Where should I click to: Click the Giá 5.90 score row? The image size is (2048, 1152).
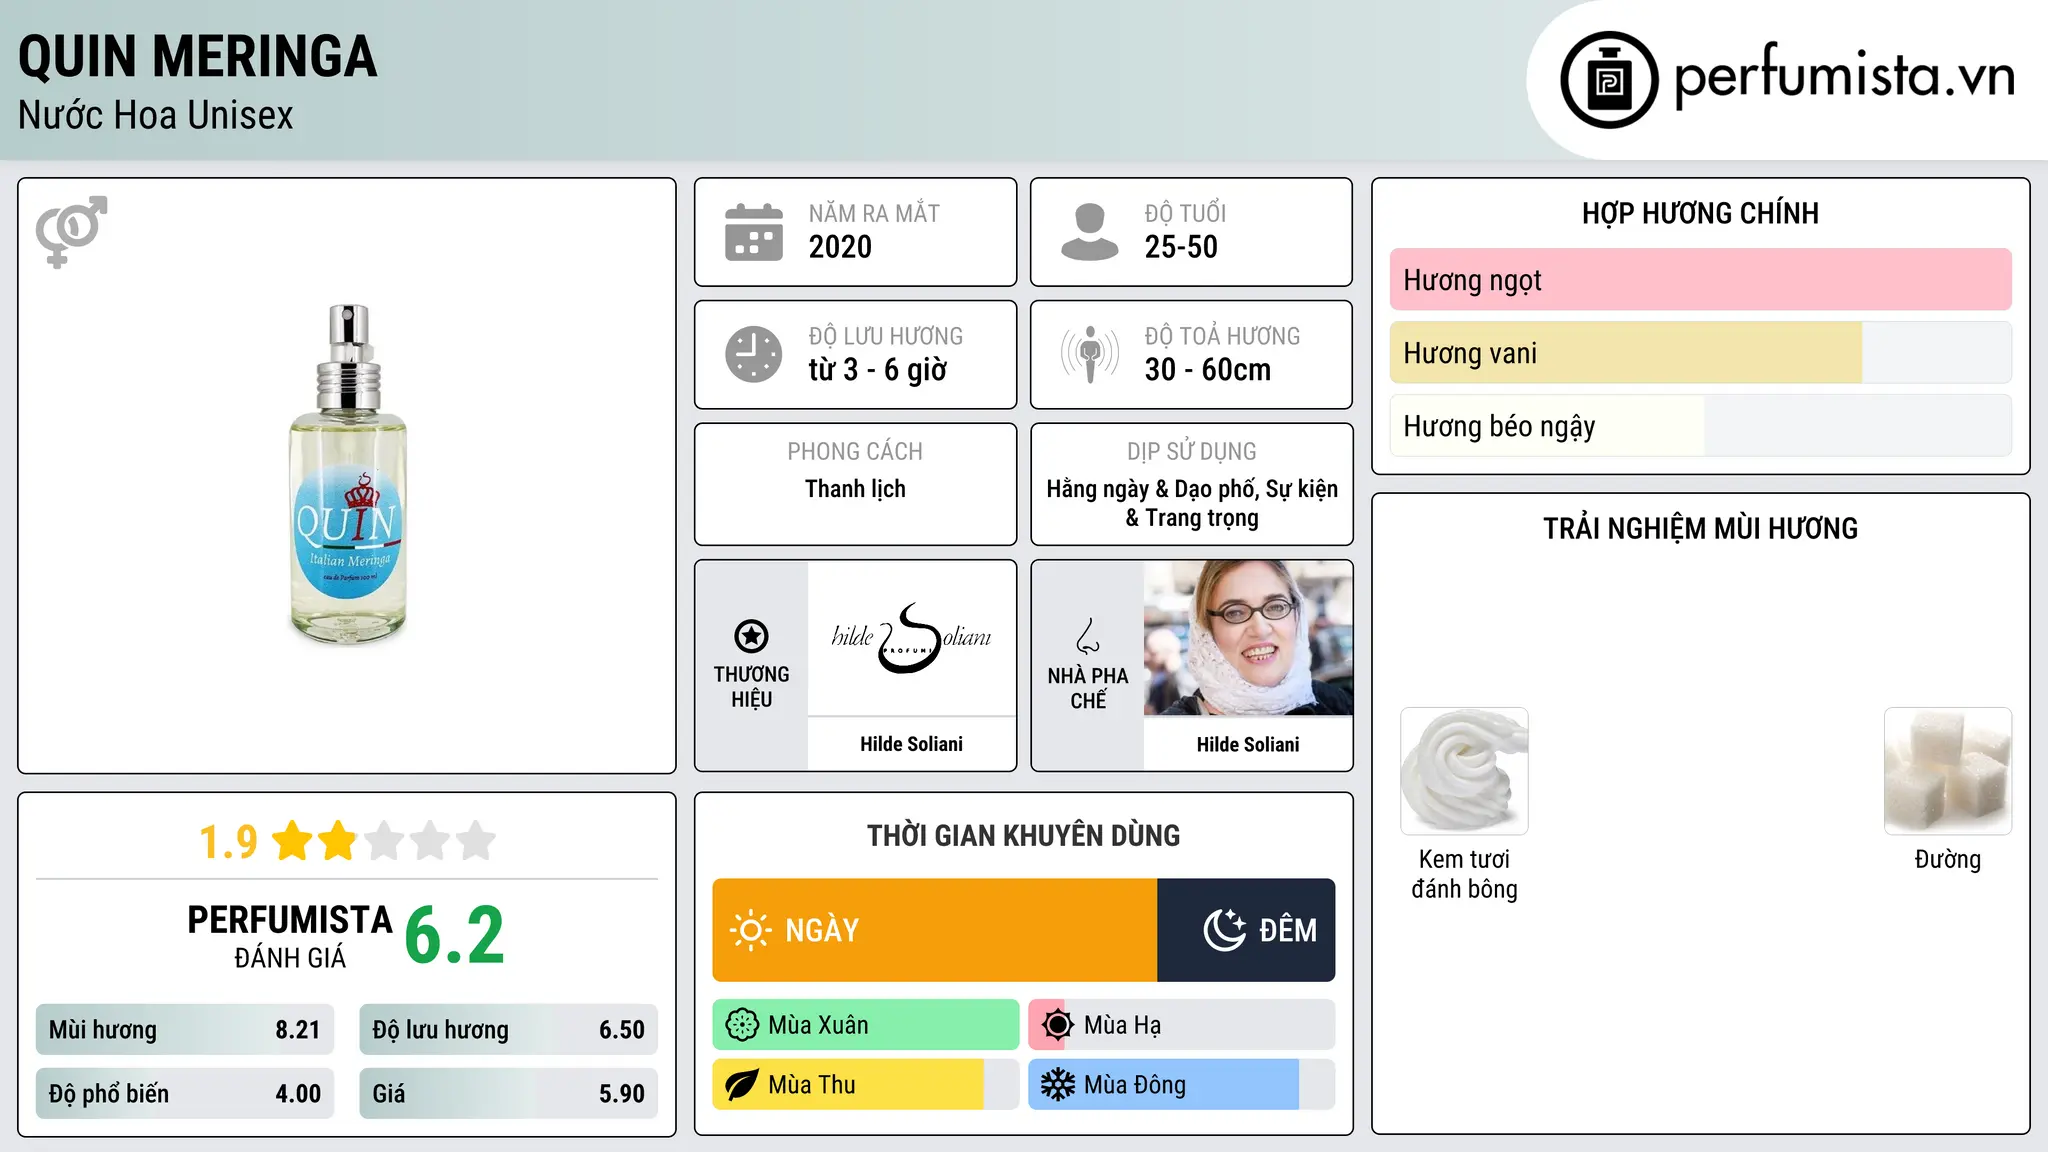coord(508,1094)
